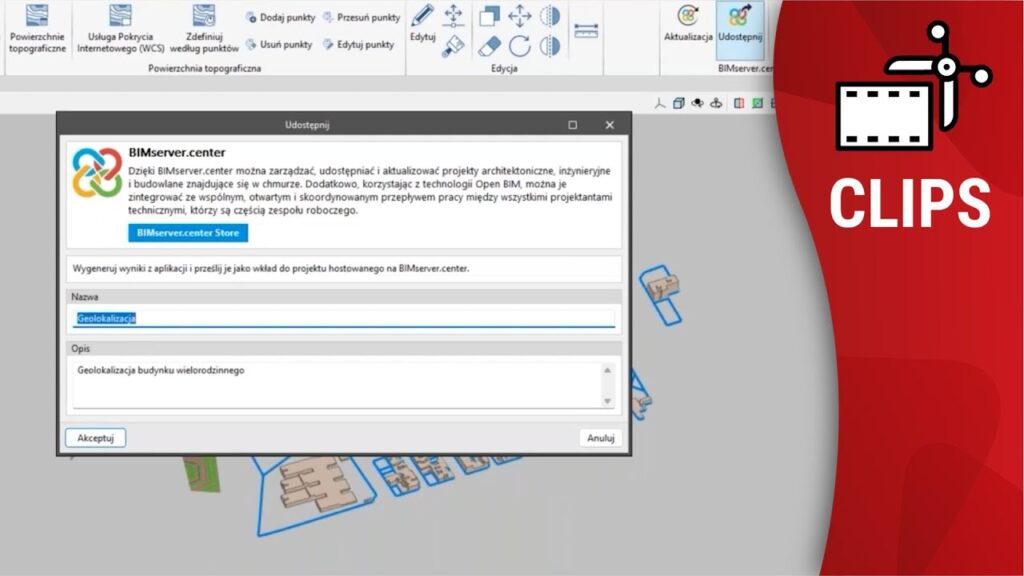Pick the four-arrow move icon in Edycja
The image size is (1024, 576).
[x=519, y=16]
